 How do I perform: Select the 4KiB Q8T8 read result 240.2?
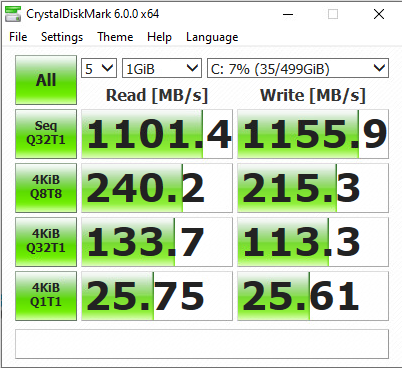157,188
